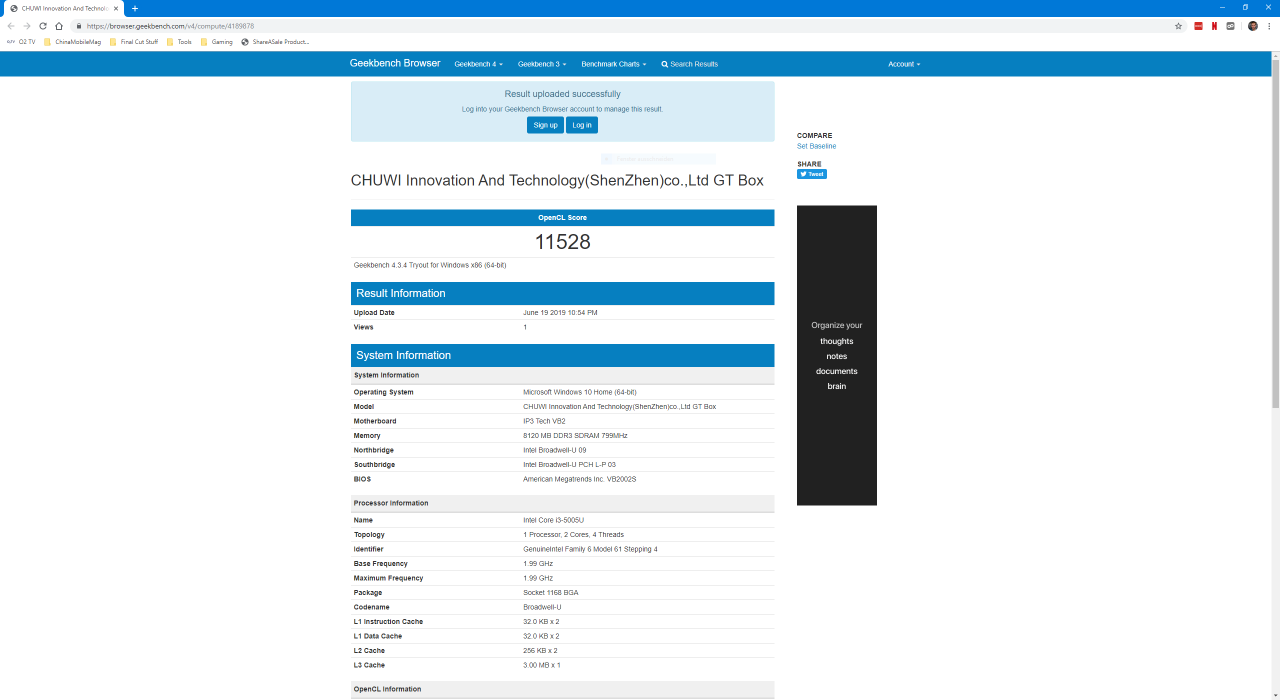Open the Tools bookmark folder

(180, 42)
